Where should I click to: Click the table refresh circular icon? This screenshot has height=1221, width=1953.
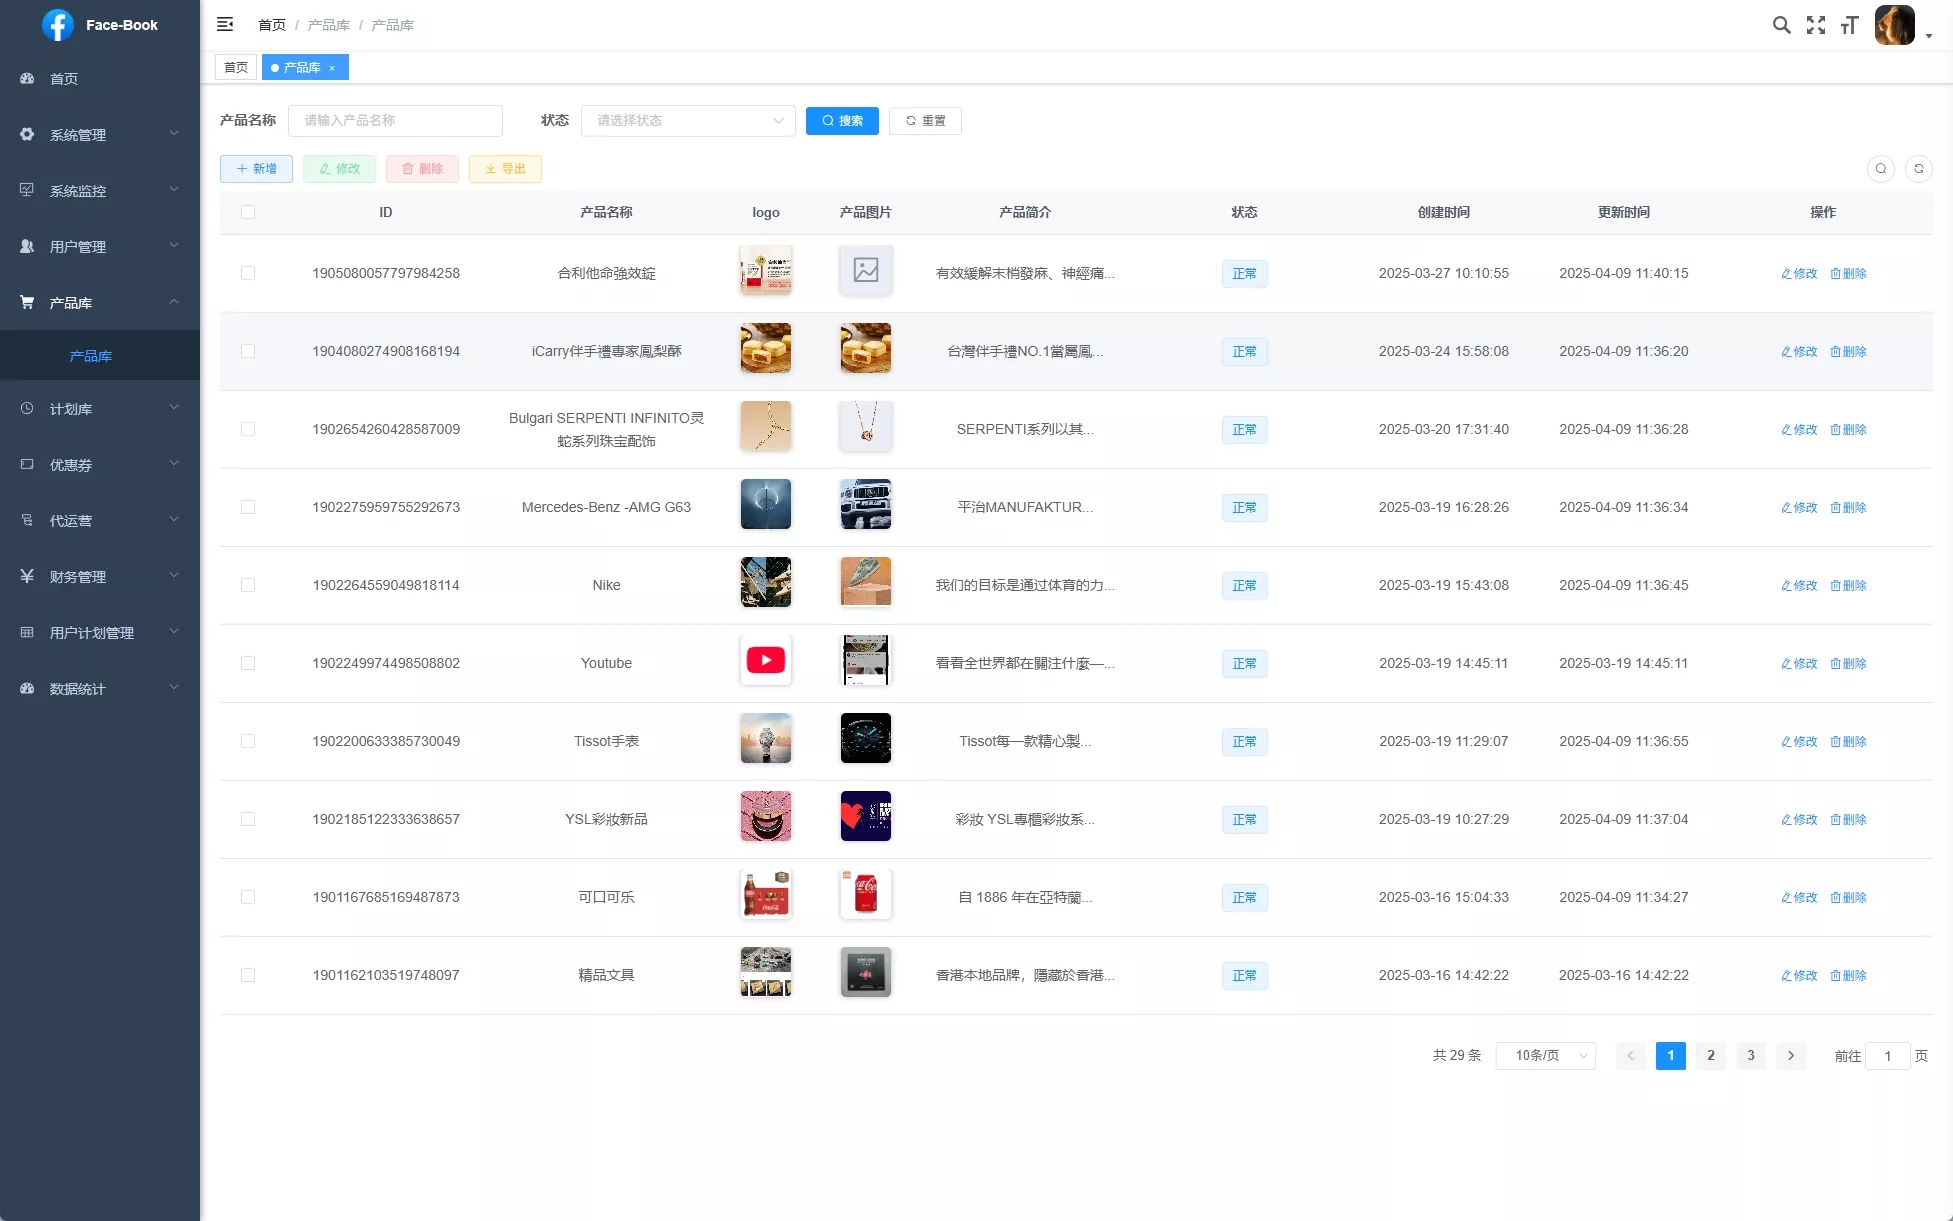(1918, 169)
